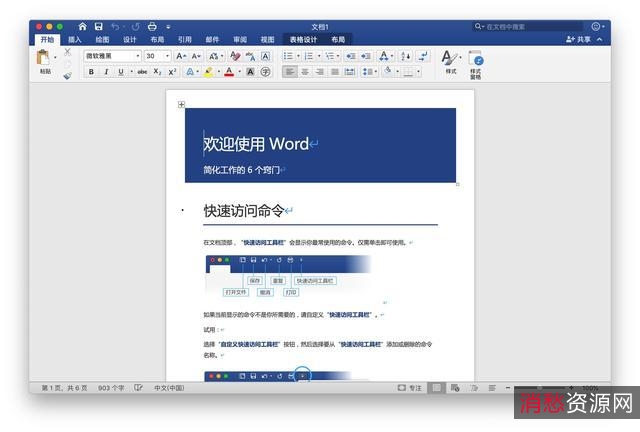640x432 pixels.
Task: Toggle underline formatting
Action: click(121, 72)
